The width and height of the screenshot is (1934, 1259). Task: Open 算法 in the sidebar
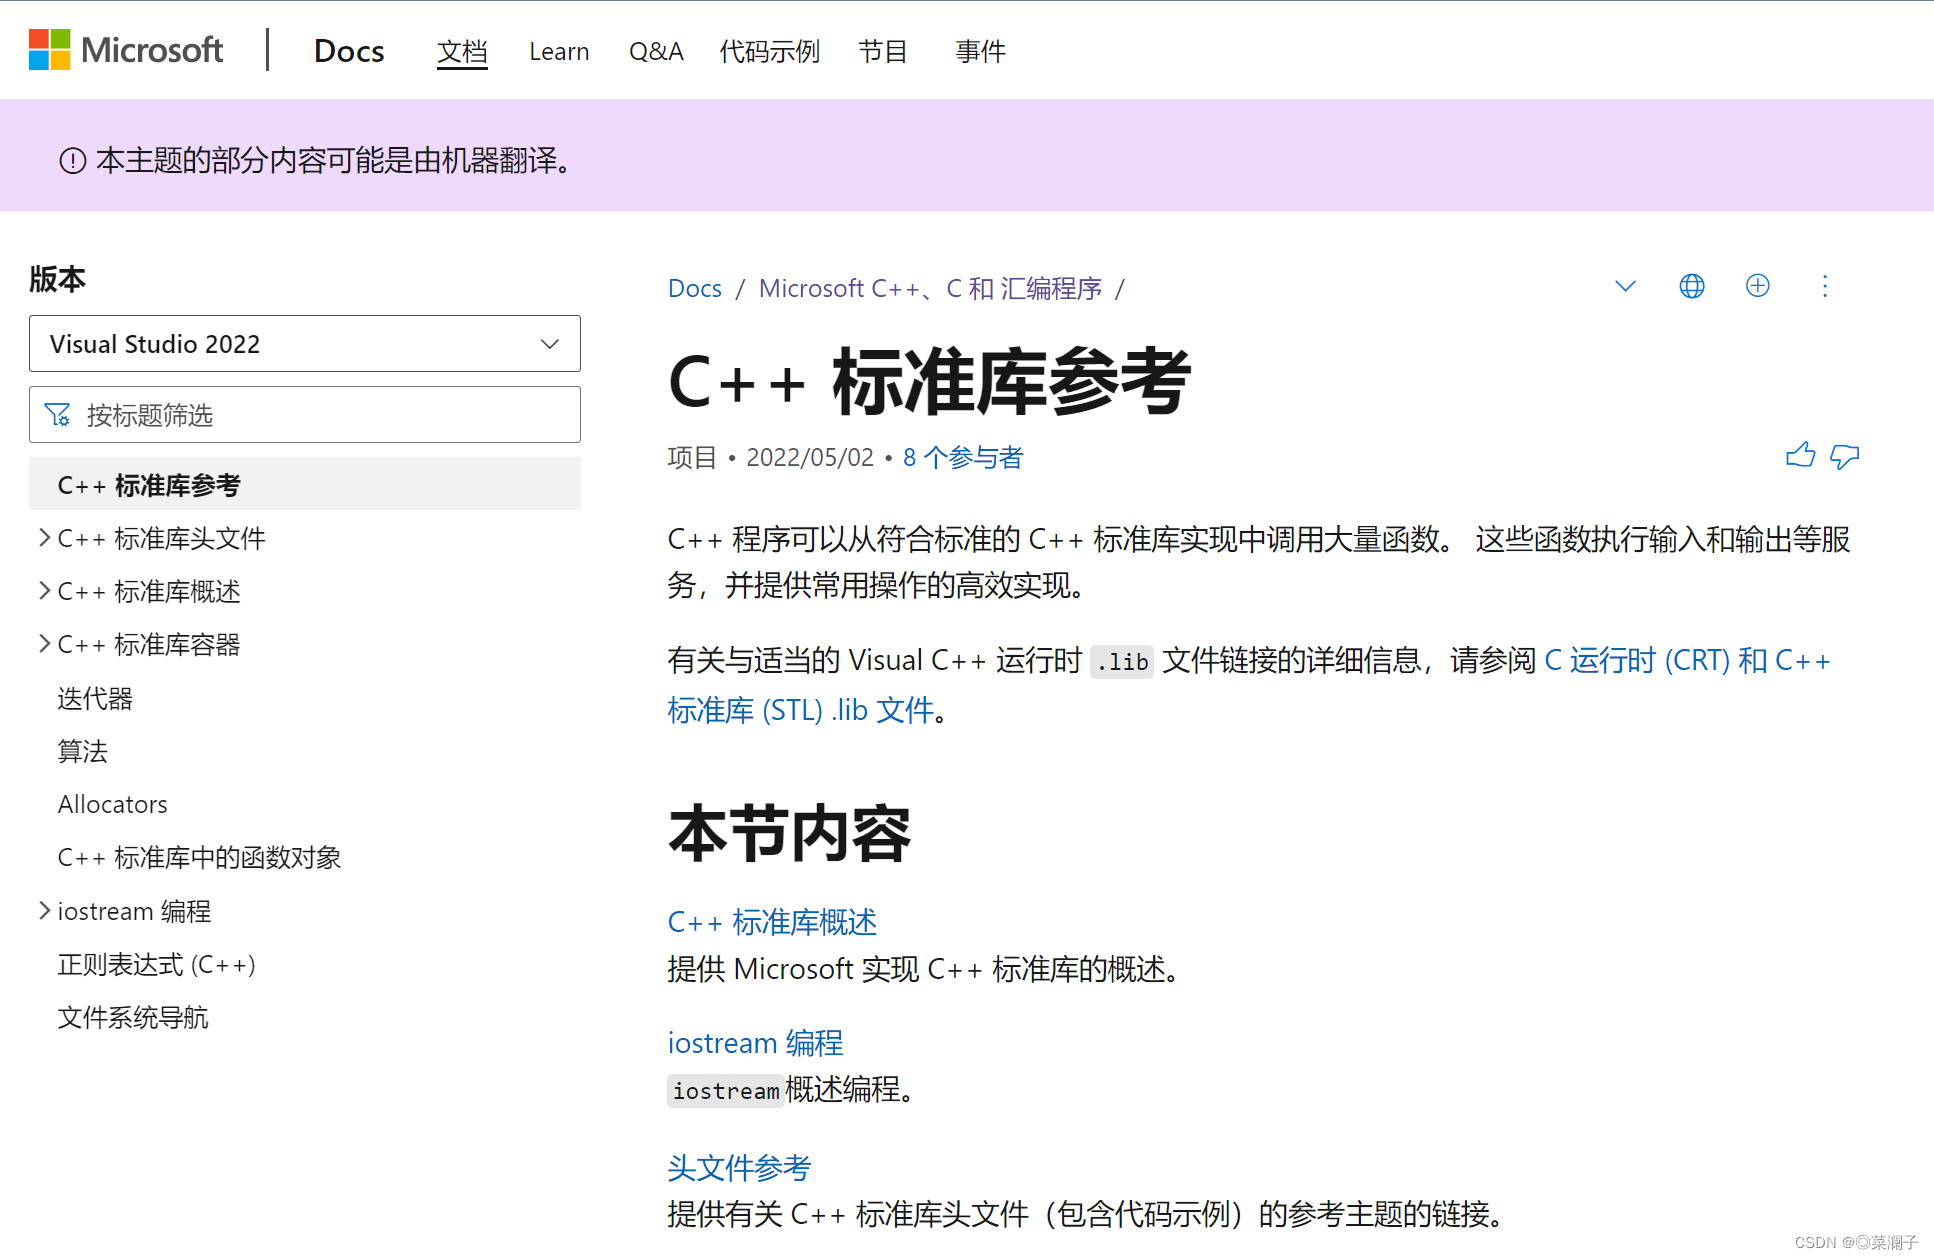click(x=82, y=752)
